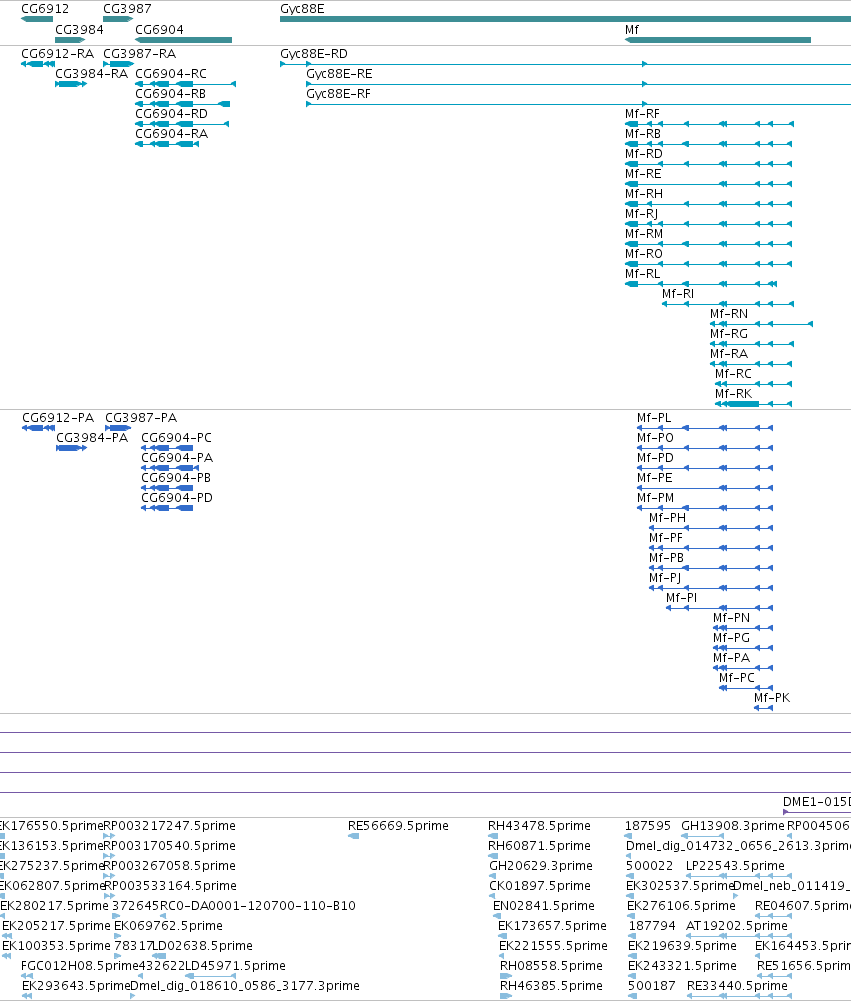Click protein CG6904-PB
This screenshot has height=1001, width=851.
click(x=176, y=478)
